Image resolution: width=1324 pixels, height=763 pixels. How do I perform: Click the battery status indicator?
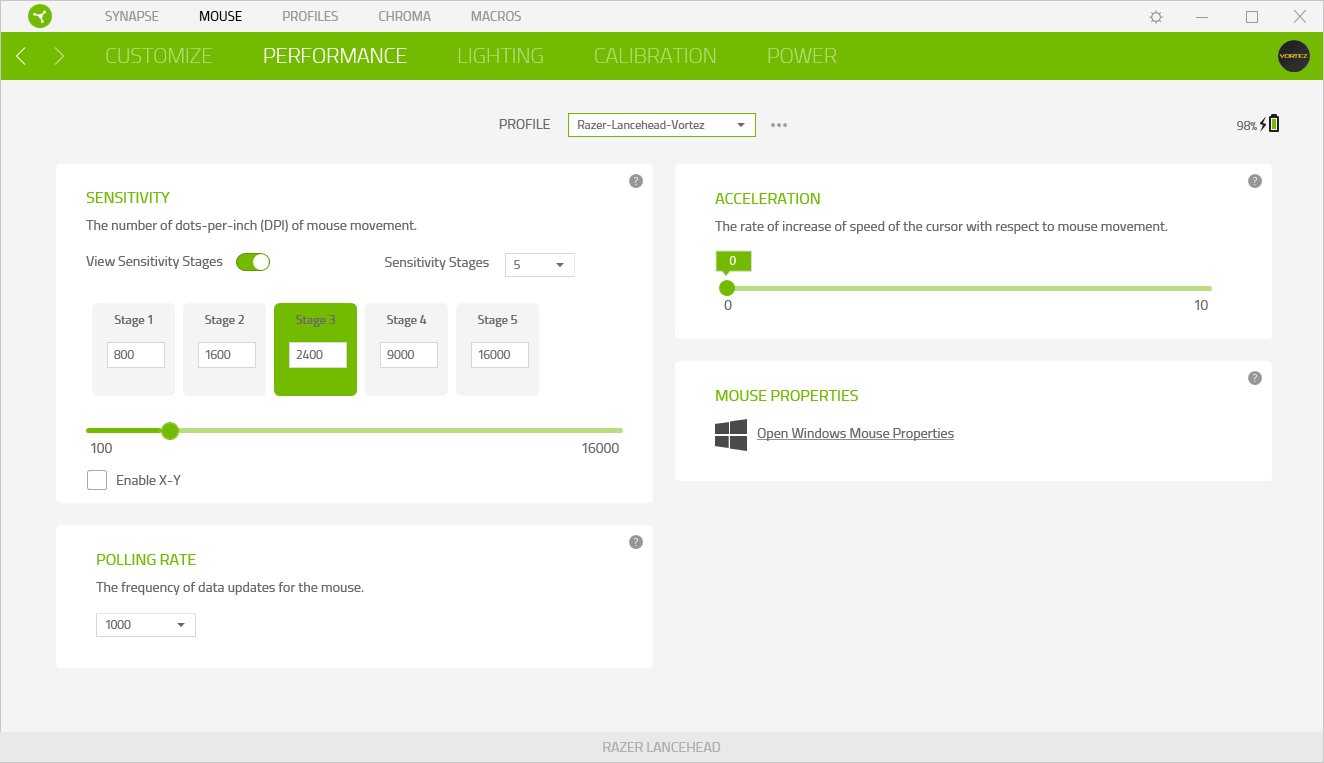[x=1258, y=125]
